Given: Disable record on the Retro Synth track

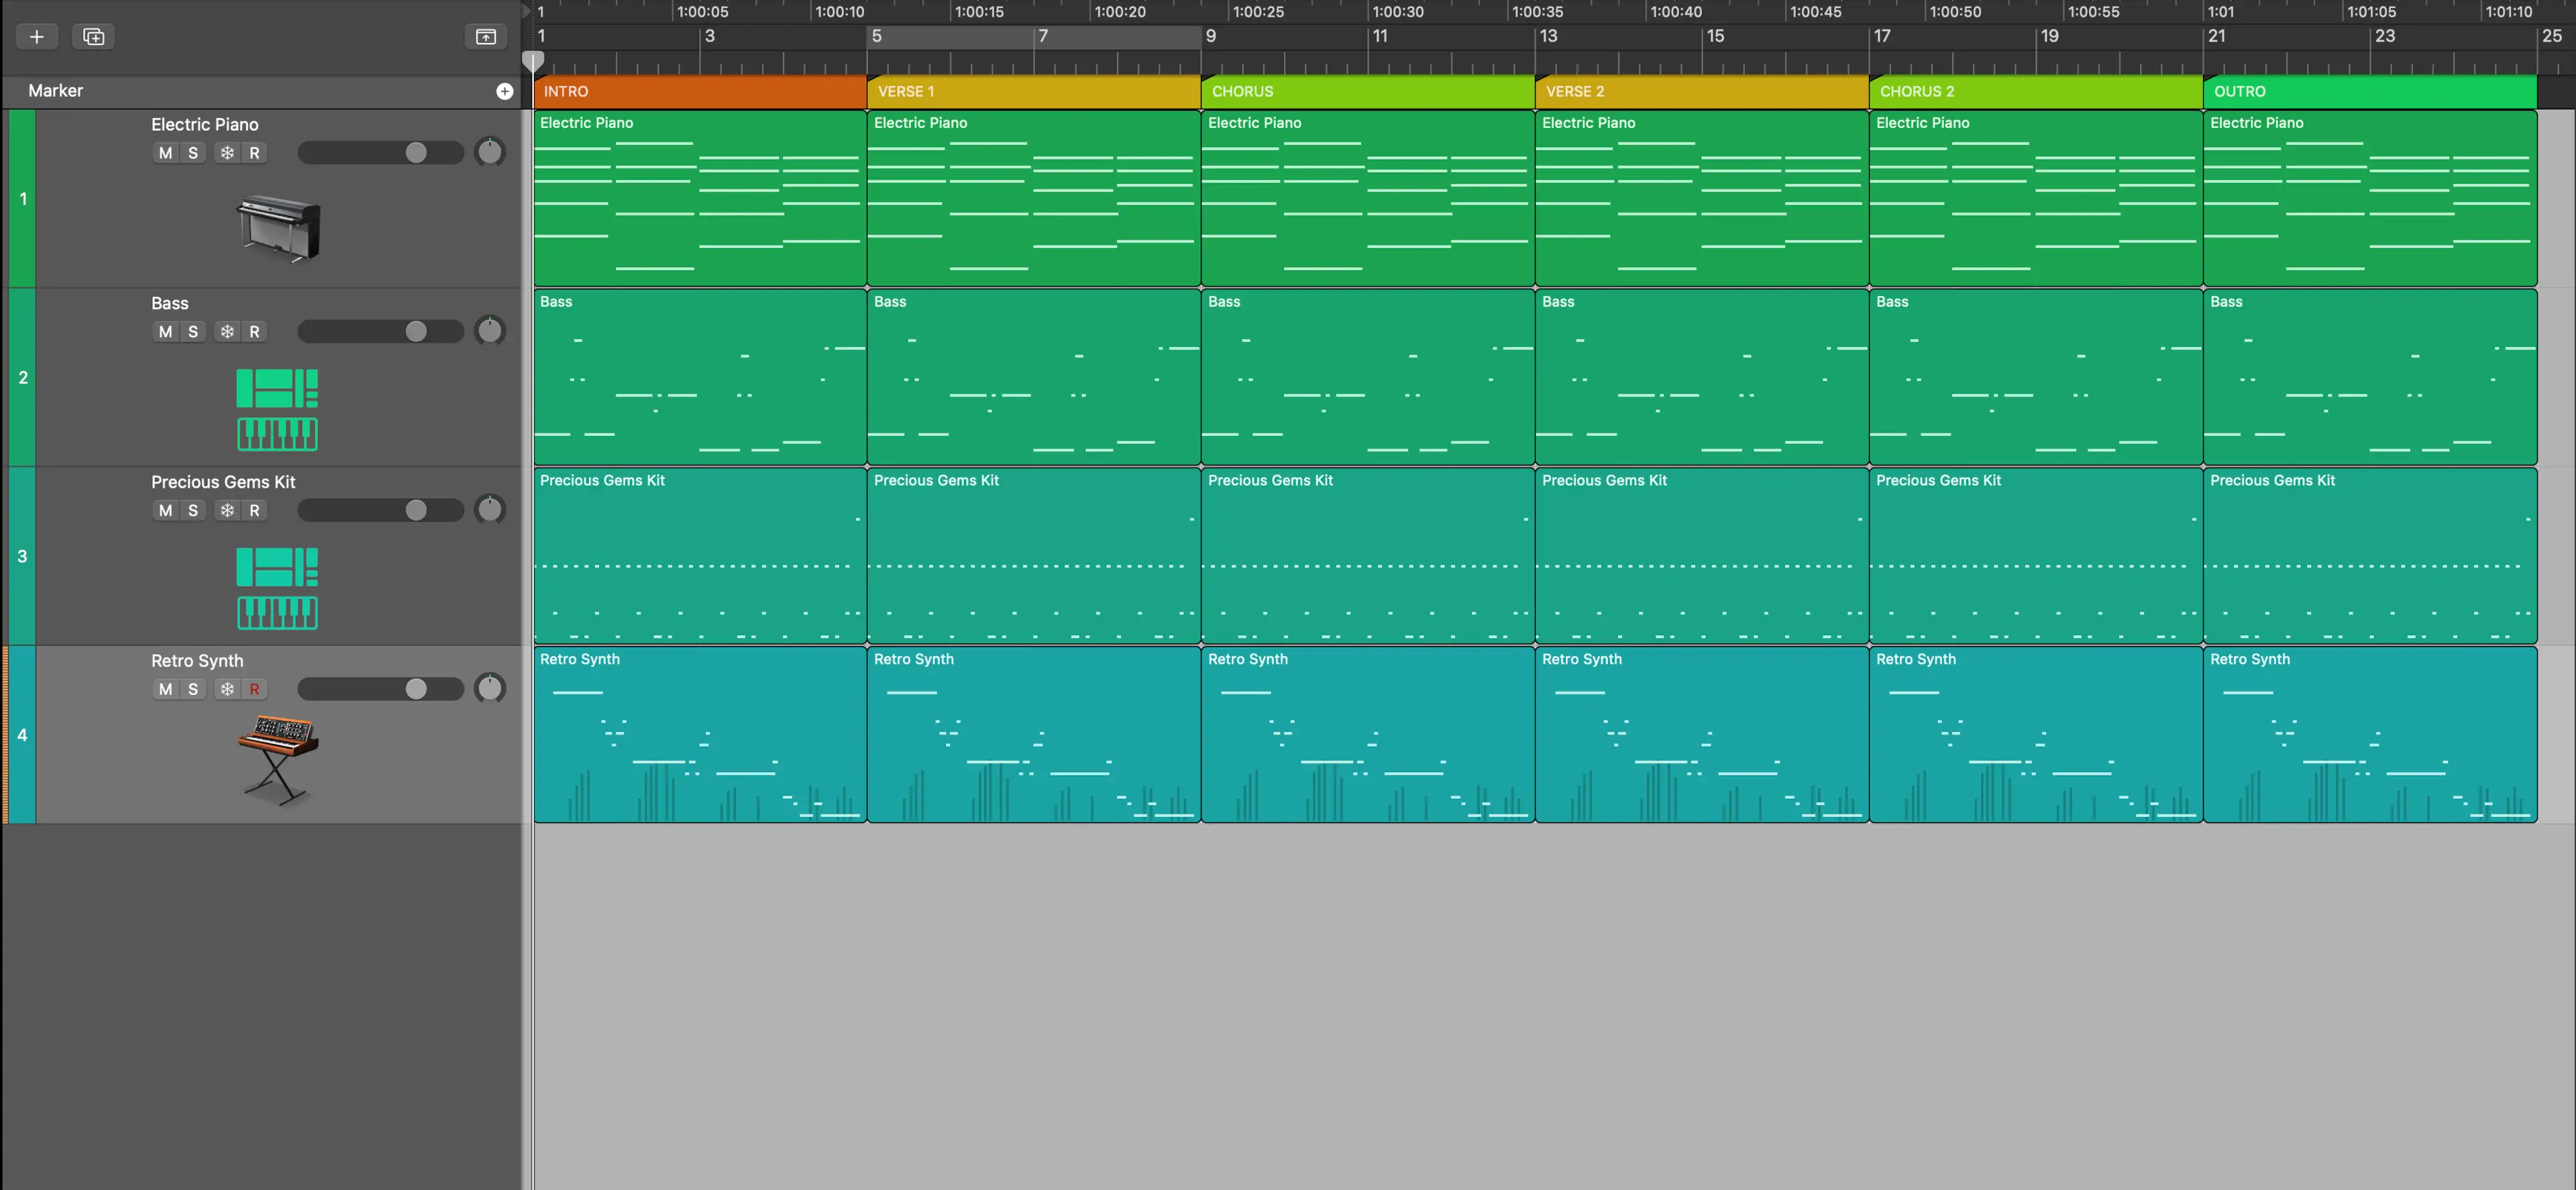Looking at the screenshot, I should click(254, 689).
